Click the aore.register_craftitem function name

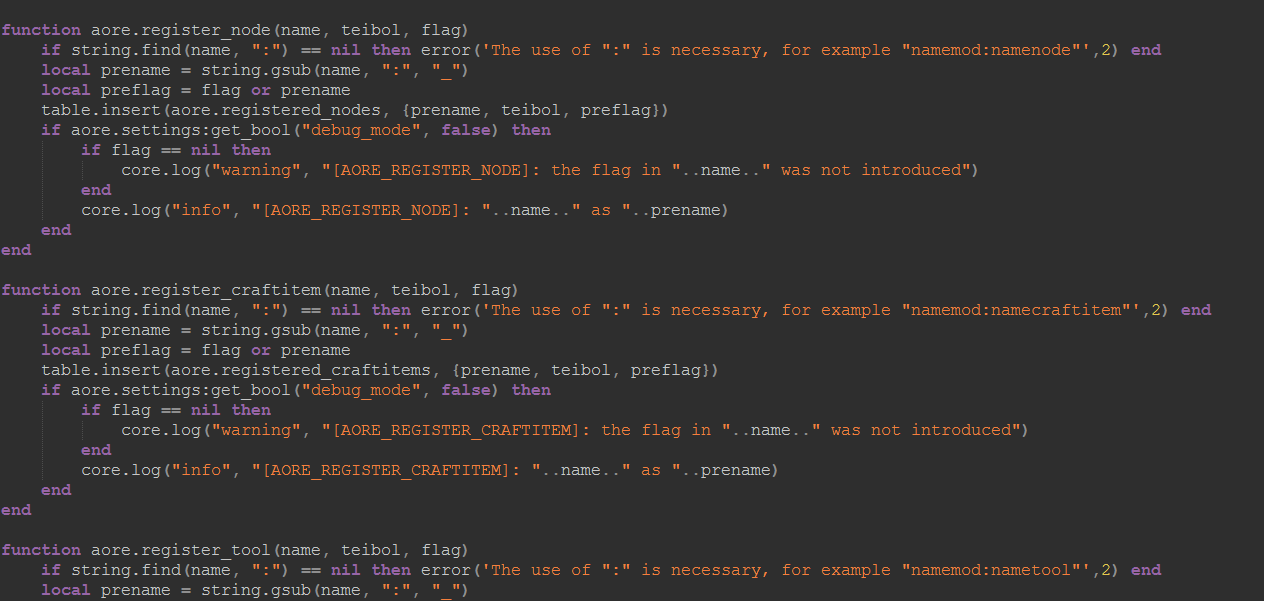pyautogui.click(x=208, y=290)
